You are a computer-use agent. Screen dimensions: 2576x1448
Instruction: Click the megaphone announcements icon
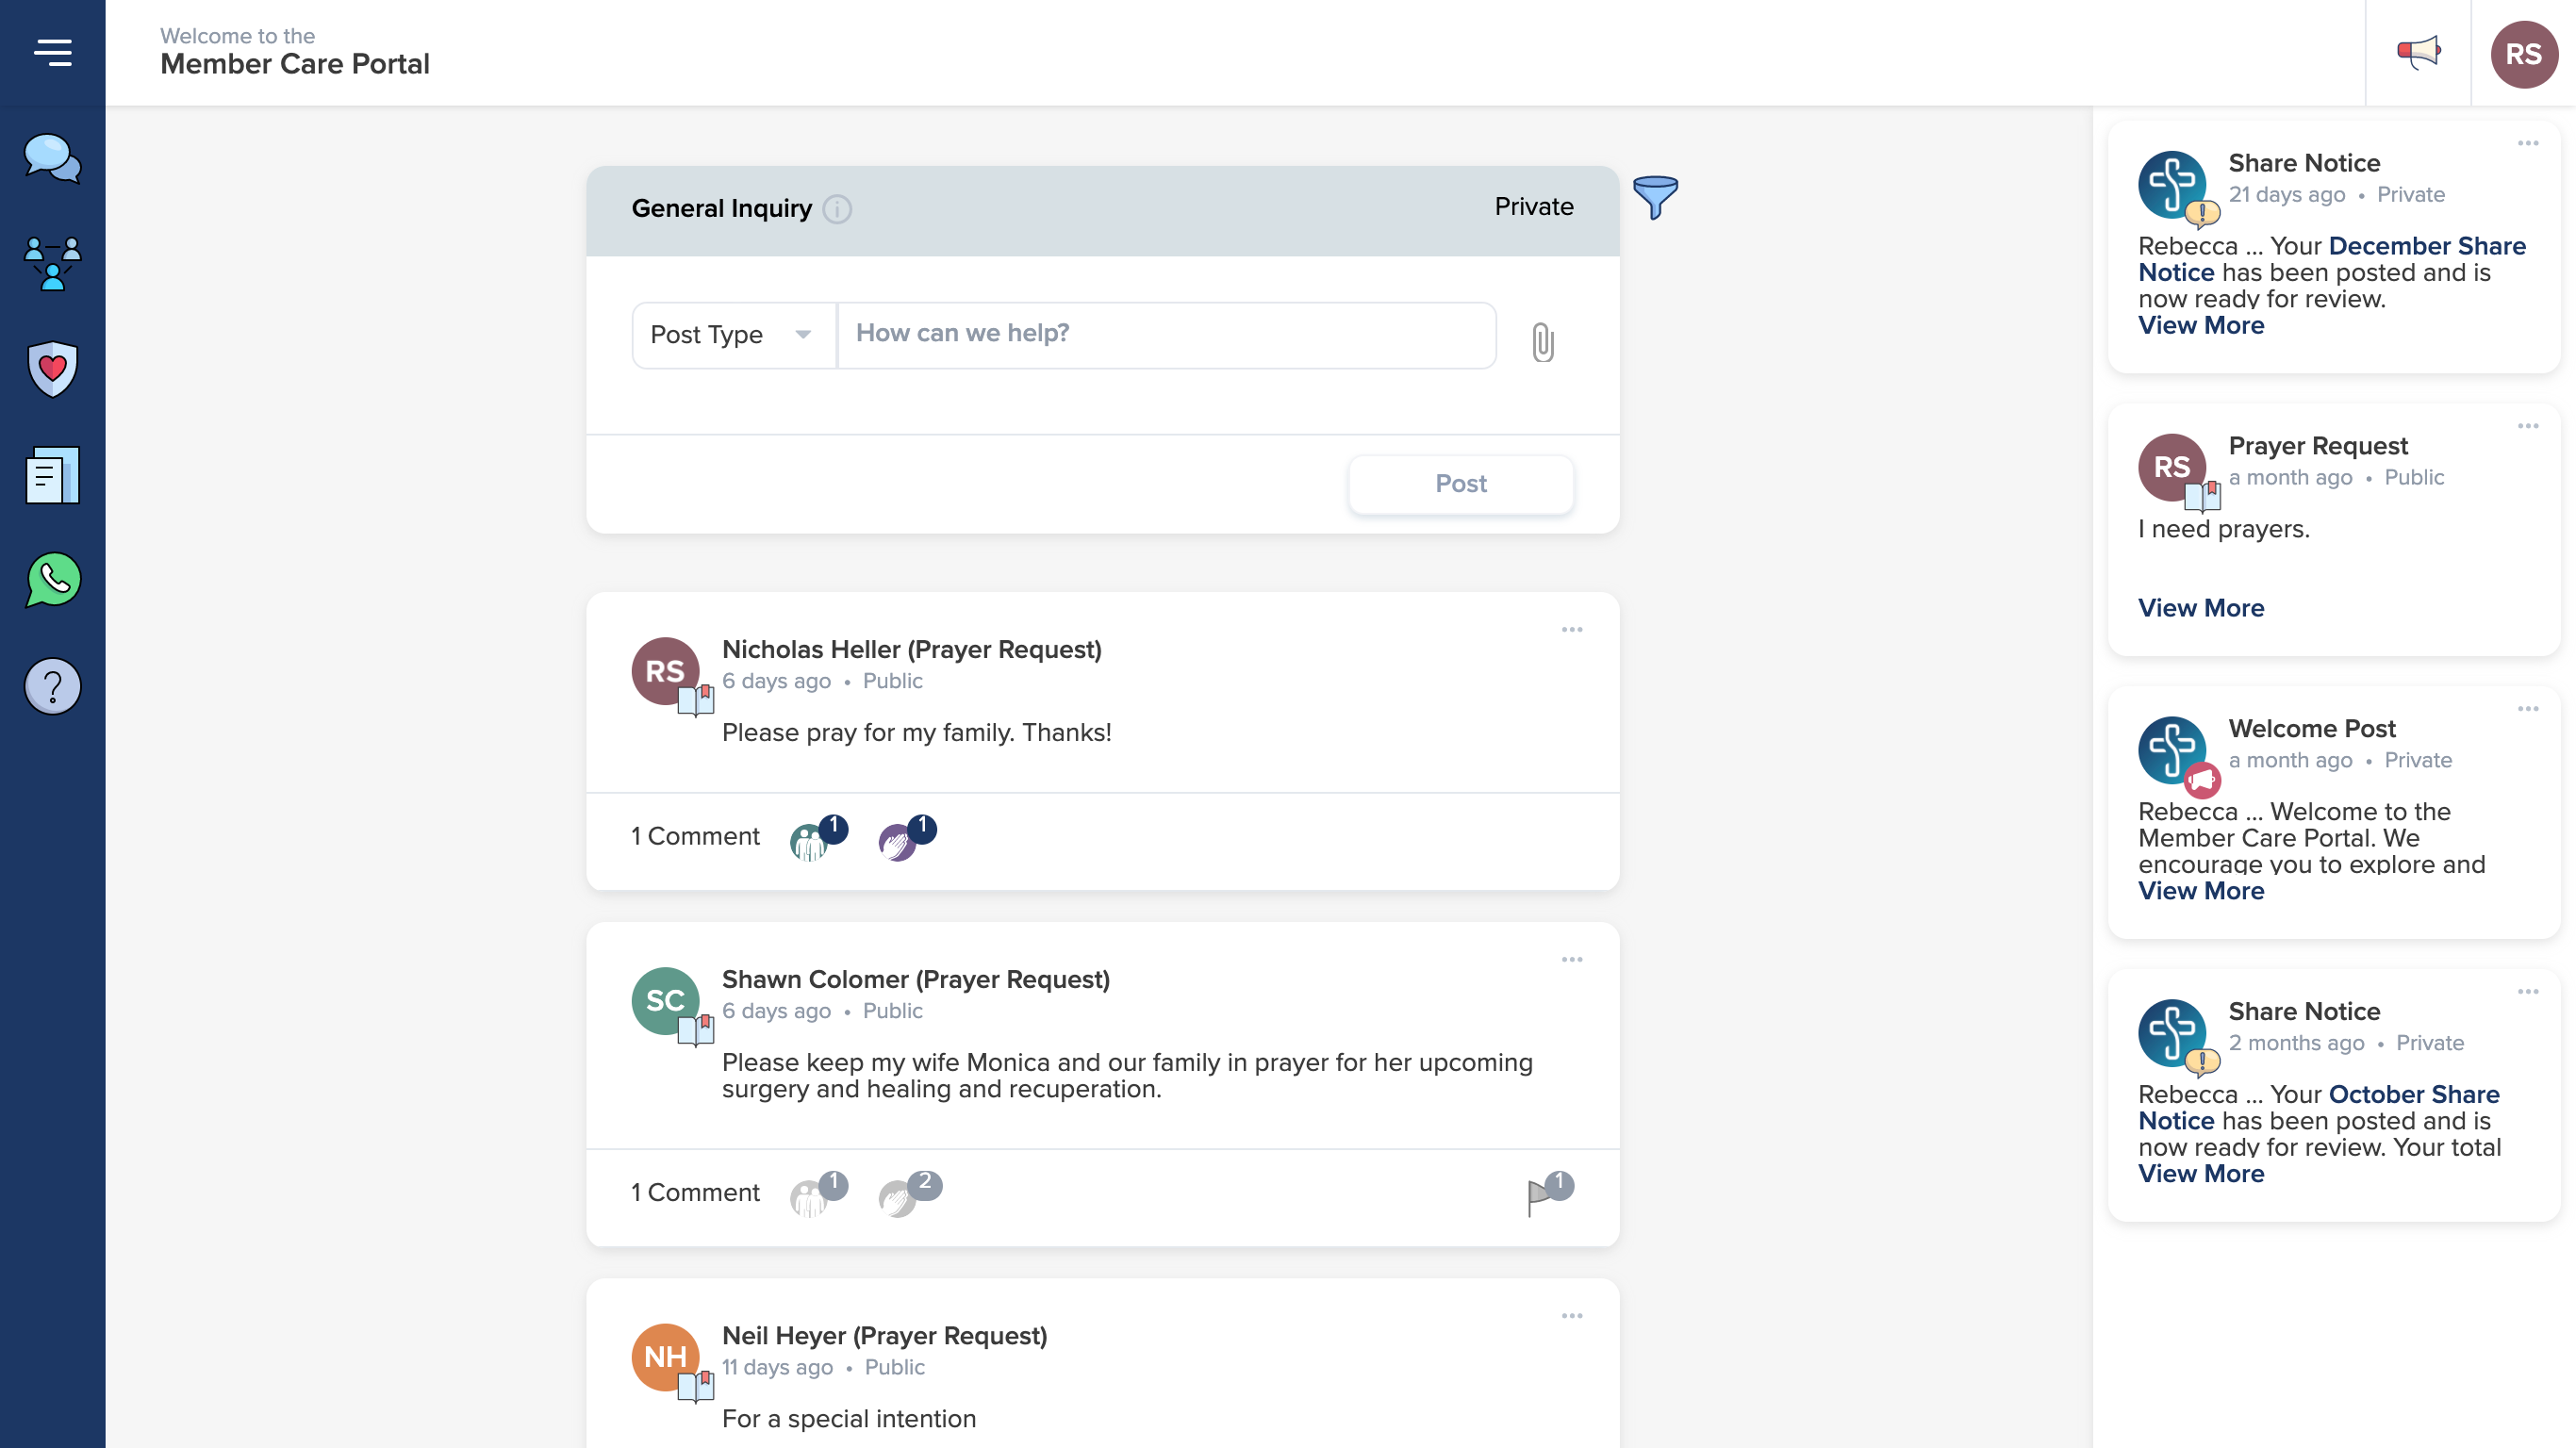point(2418,52)
